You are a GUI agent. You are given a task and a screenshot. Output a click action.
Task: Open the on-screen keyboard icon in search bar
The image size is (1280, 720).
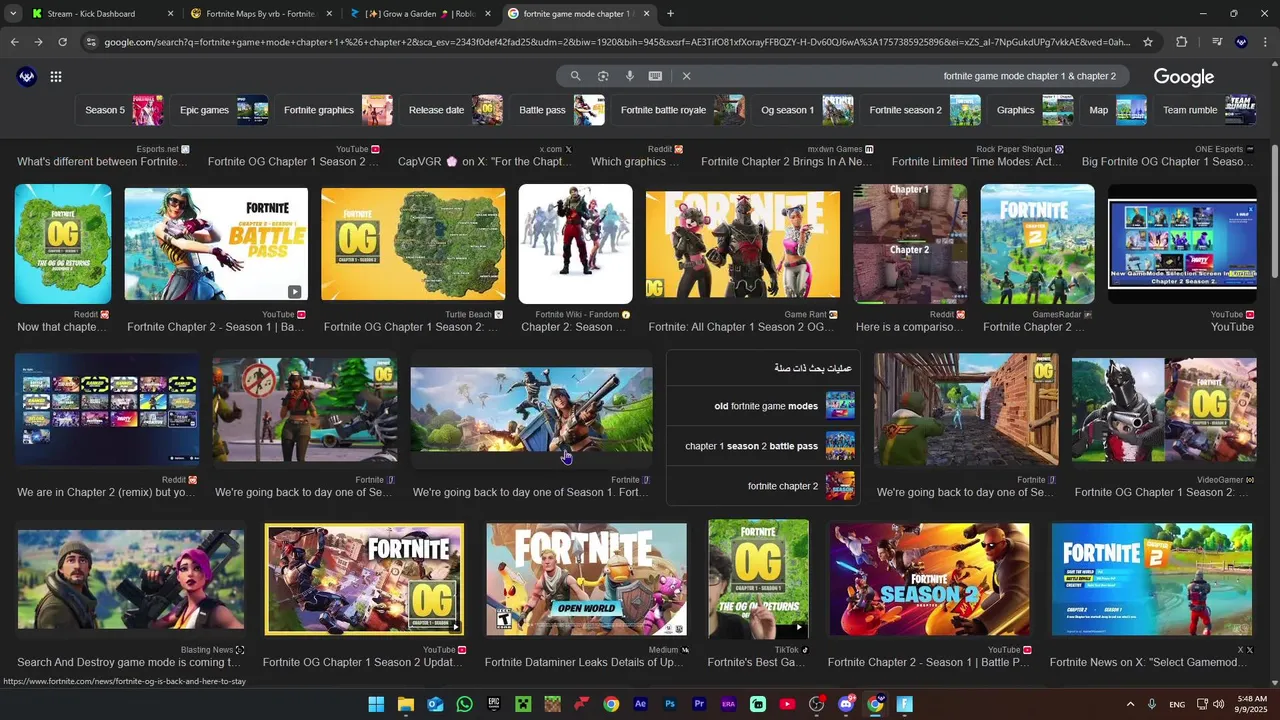point(655,76)
